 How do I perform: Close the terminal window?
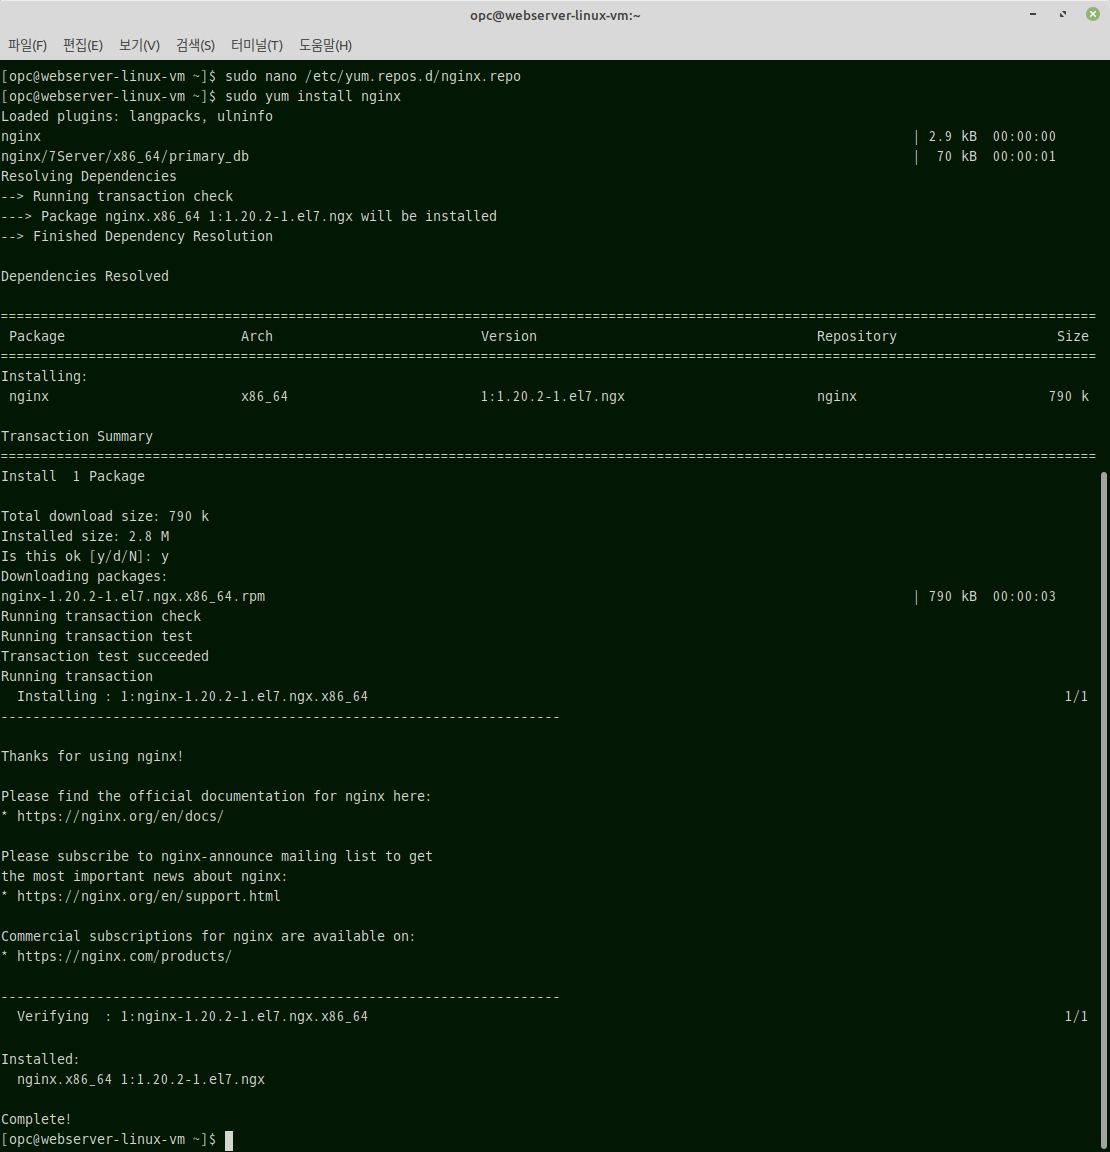click(1092, 14)
